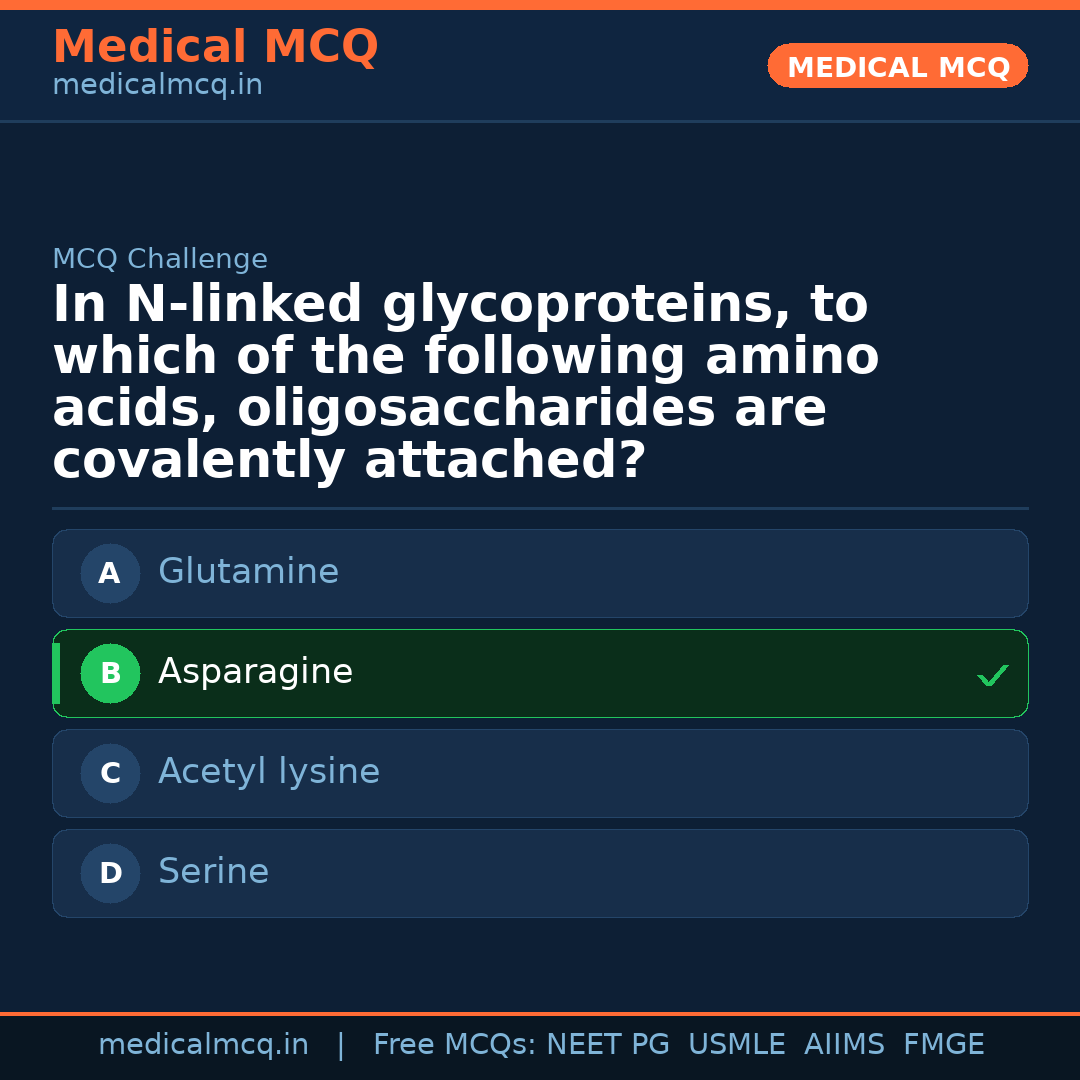Click the Free MCQs footer label
1080x1080 pixels.
click(455, 1045)
